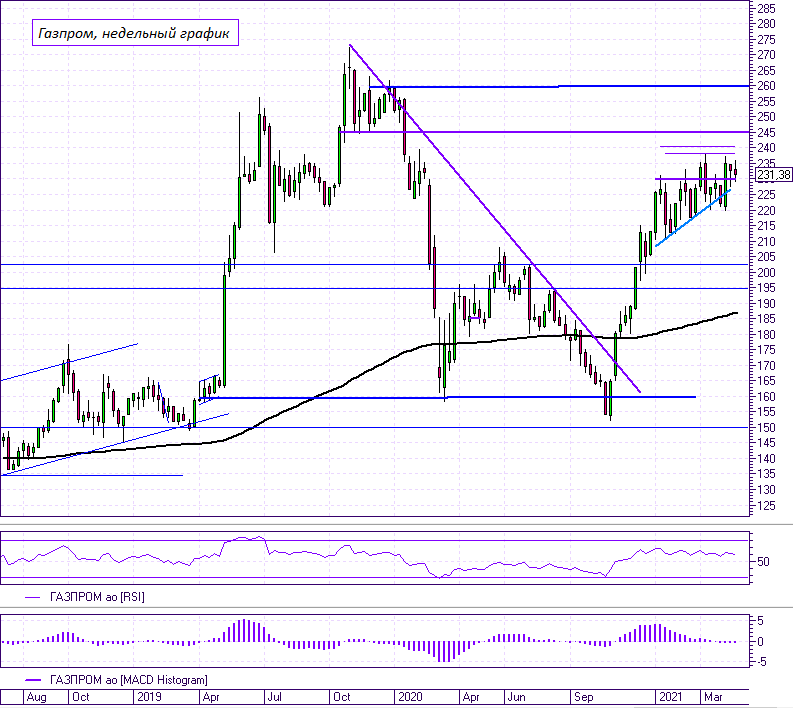Select the 'Sep' label on the time axis

584,697
